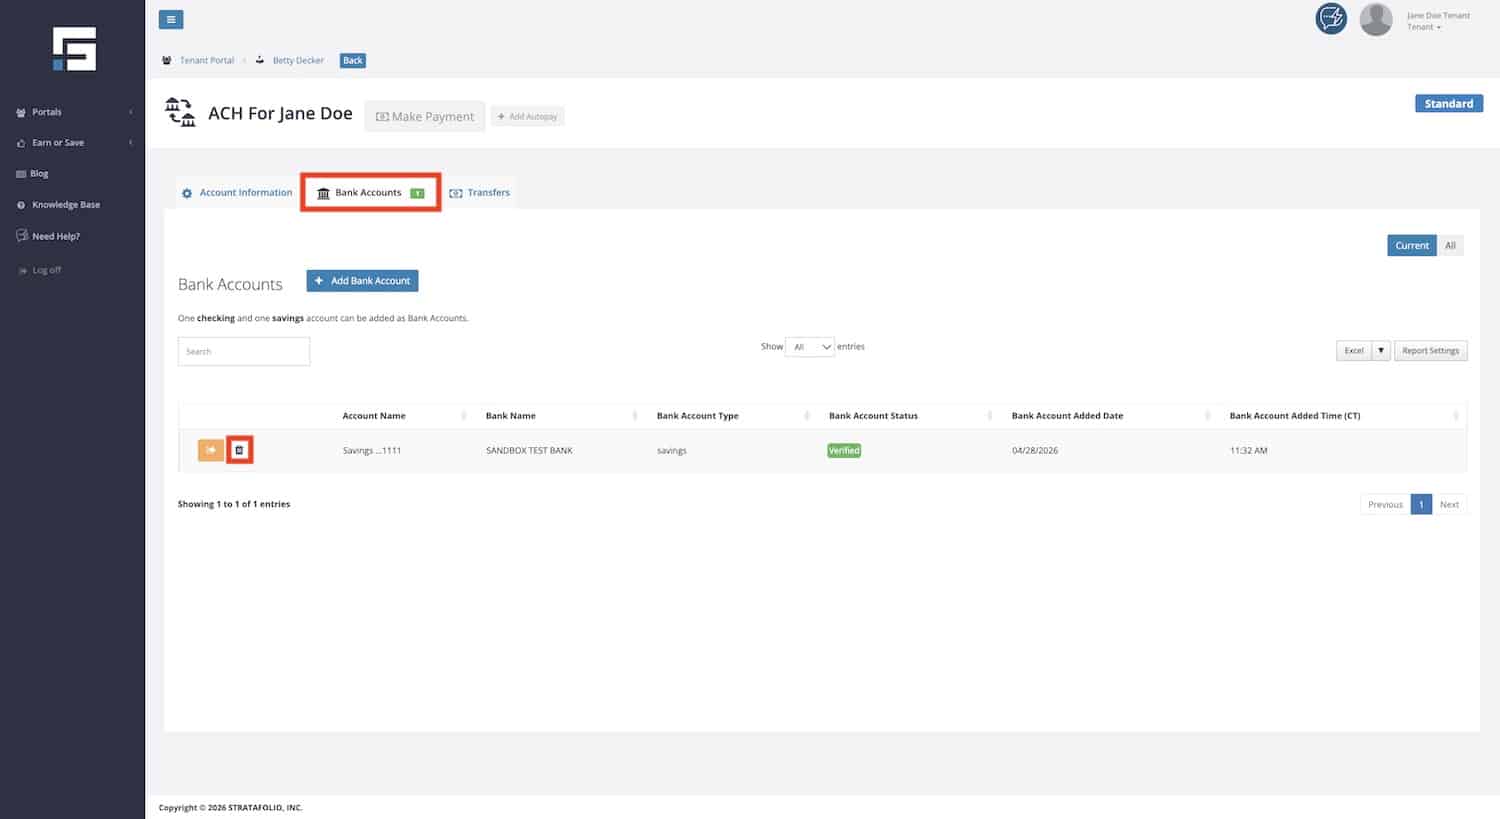The height and width of the screenshot is (819, 1500).
Task: Go to the Next page
Action: click(x=1449, y=505)
